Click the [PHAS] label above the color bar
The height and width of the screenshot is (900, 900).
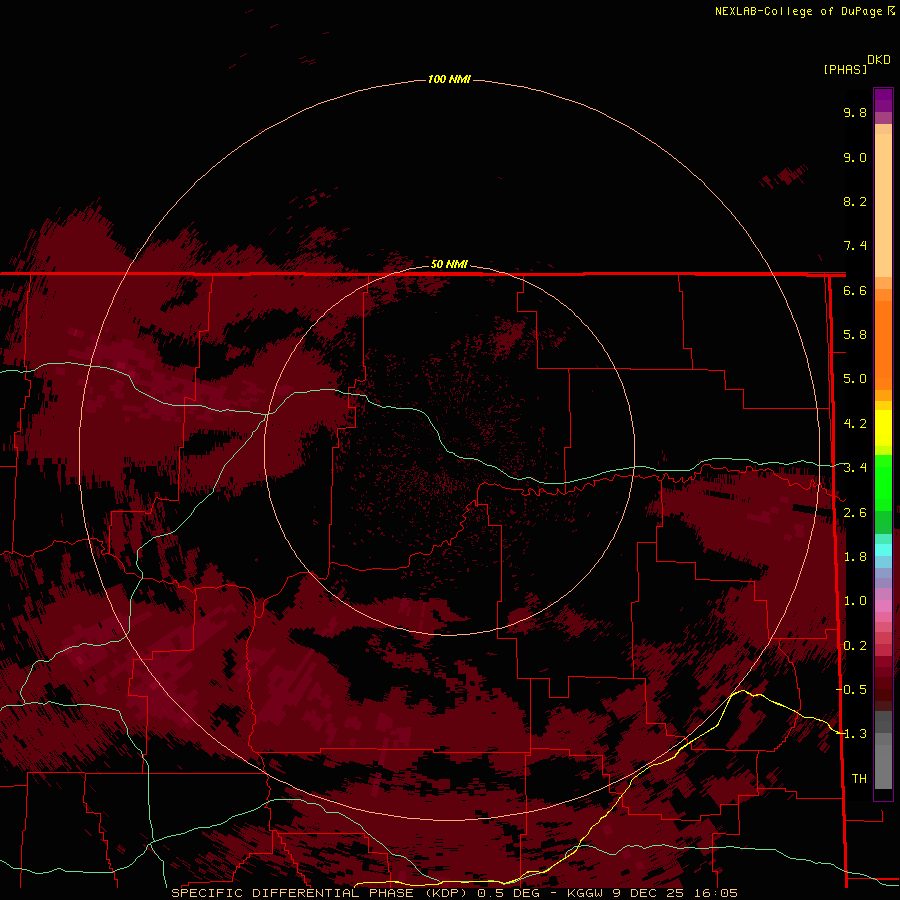pos(845,69)
